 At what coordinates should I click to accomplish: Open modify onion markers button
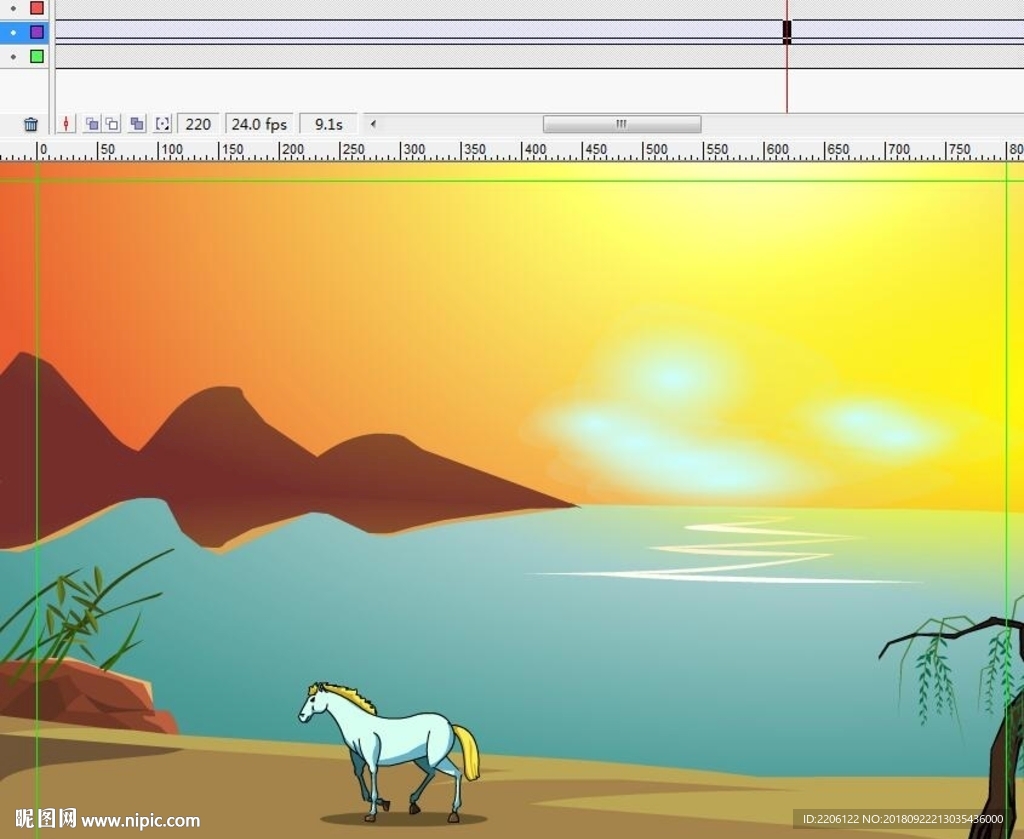(162, 123)
